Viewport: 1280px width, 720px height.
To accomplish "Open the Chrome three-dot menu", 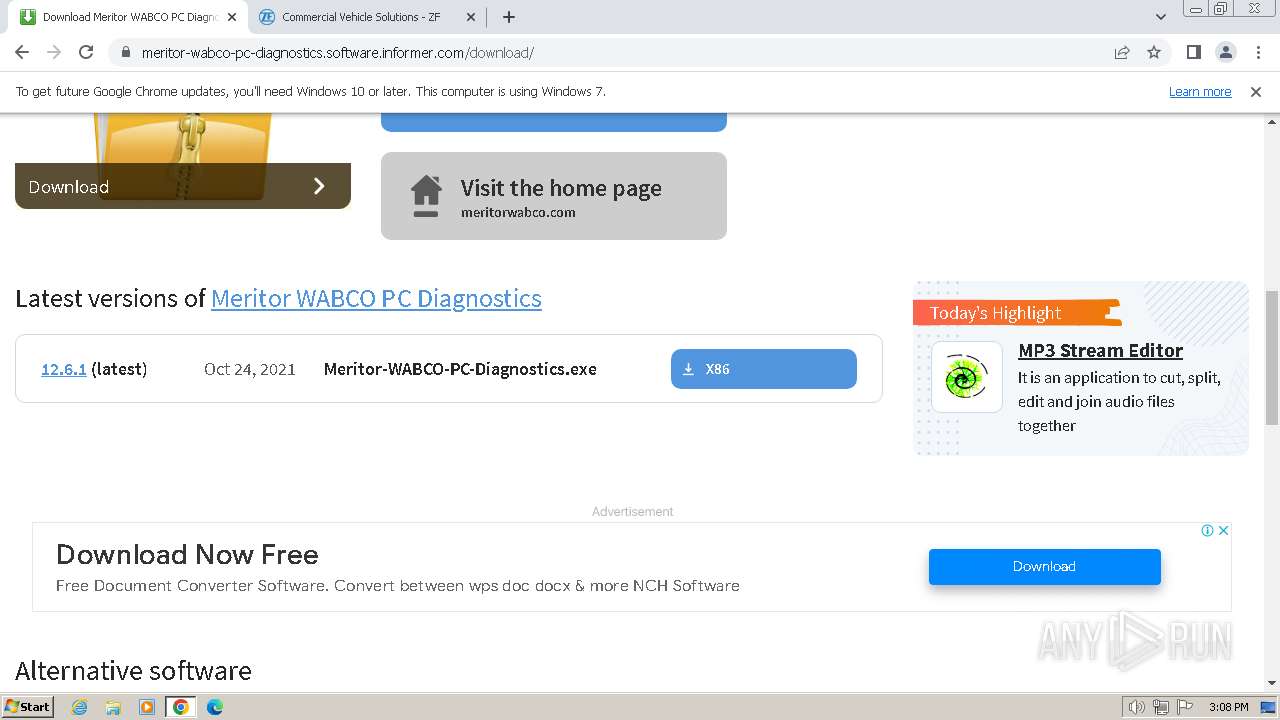I will click(x=1258, y=52).
